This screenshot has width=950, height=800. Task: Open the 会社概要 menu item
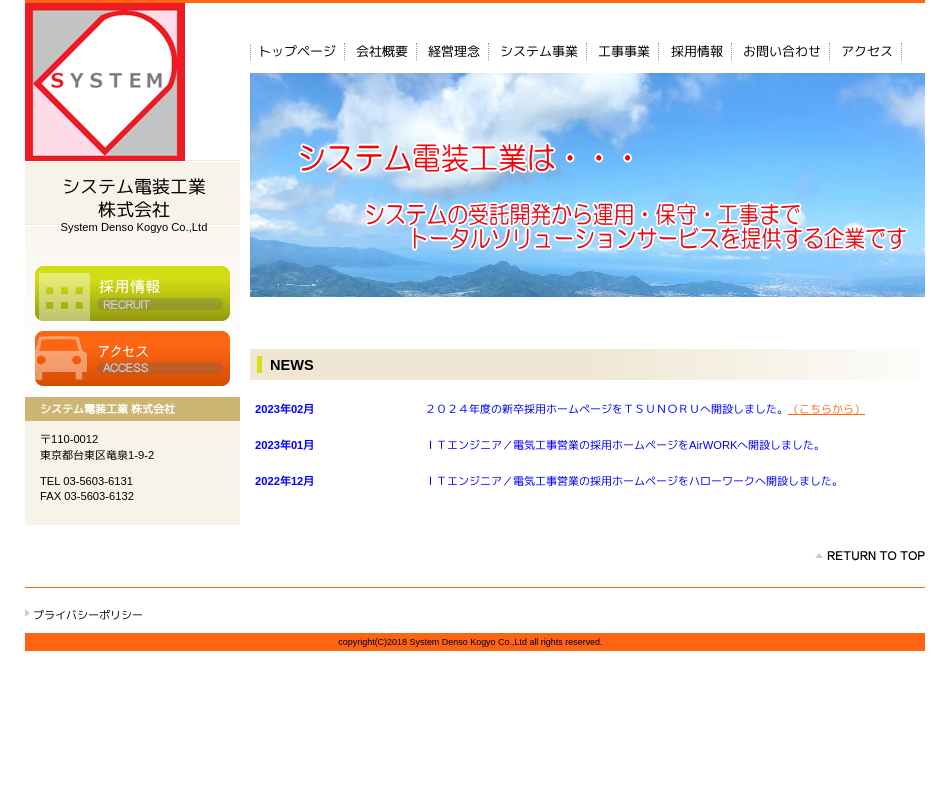382,52
